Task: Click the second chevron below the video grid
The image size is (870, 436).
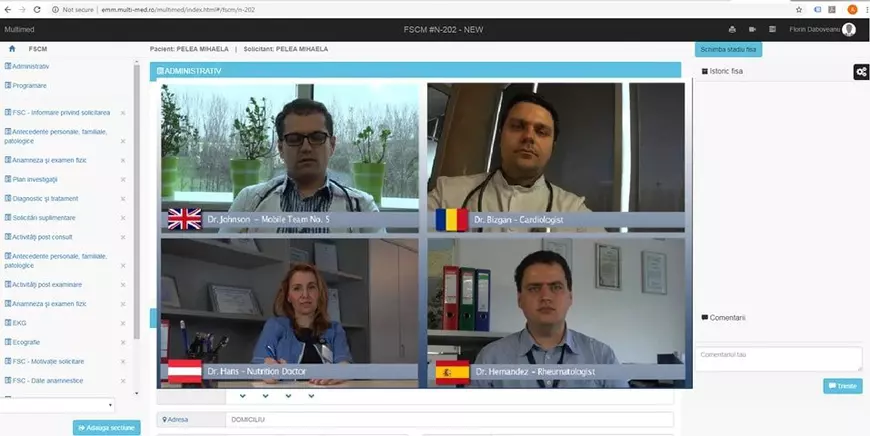Action: (265, 396)
